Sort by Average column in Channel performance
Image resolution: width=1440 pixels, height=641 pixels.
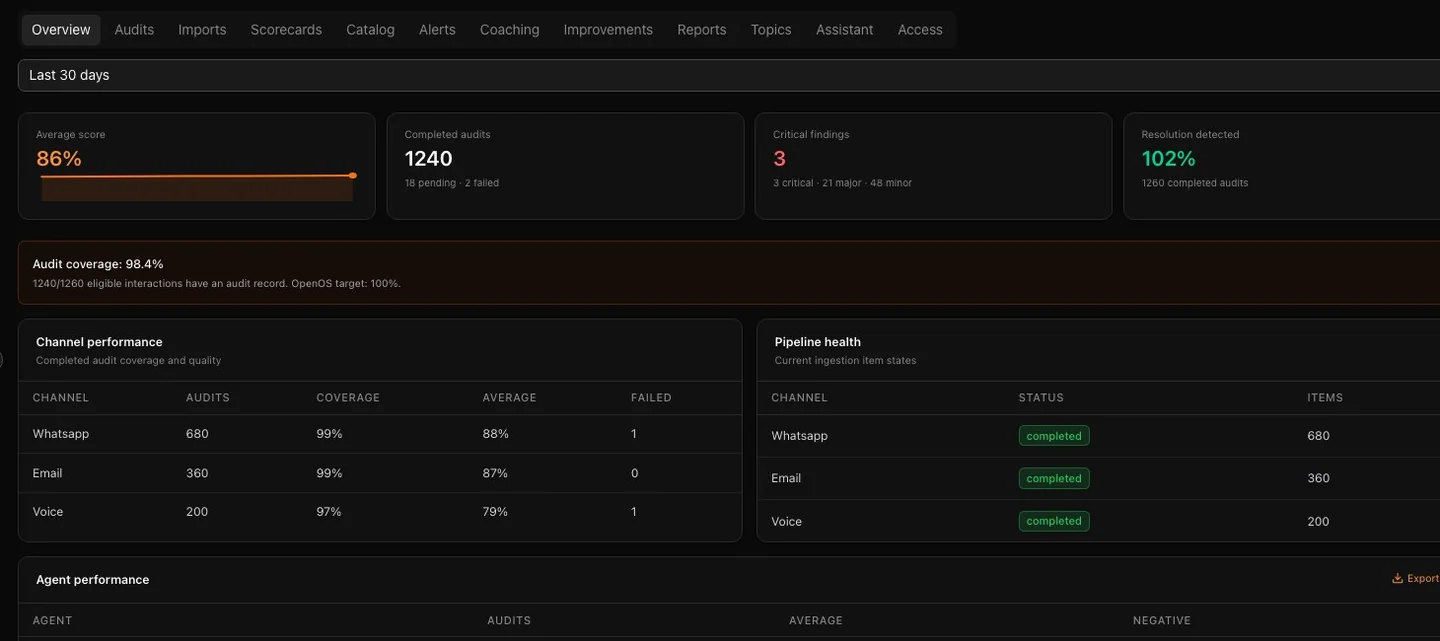click(x=509, y=398)
